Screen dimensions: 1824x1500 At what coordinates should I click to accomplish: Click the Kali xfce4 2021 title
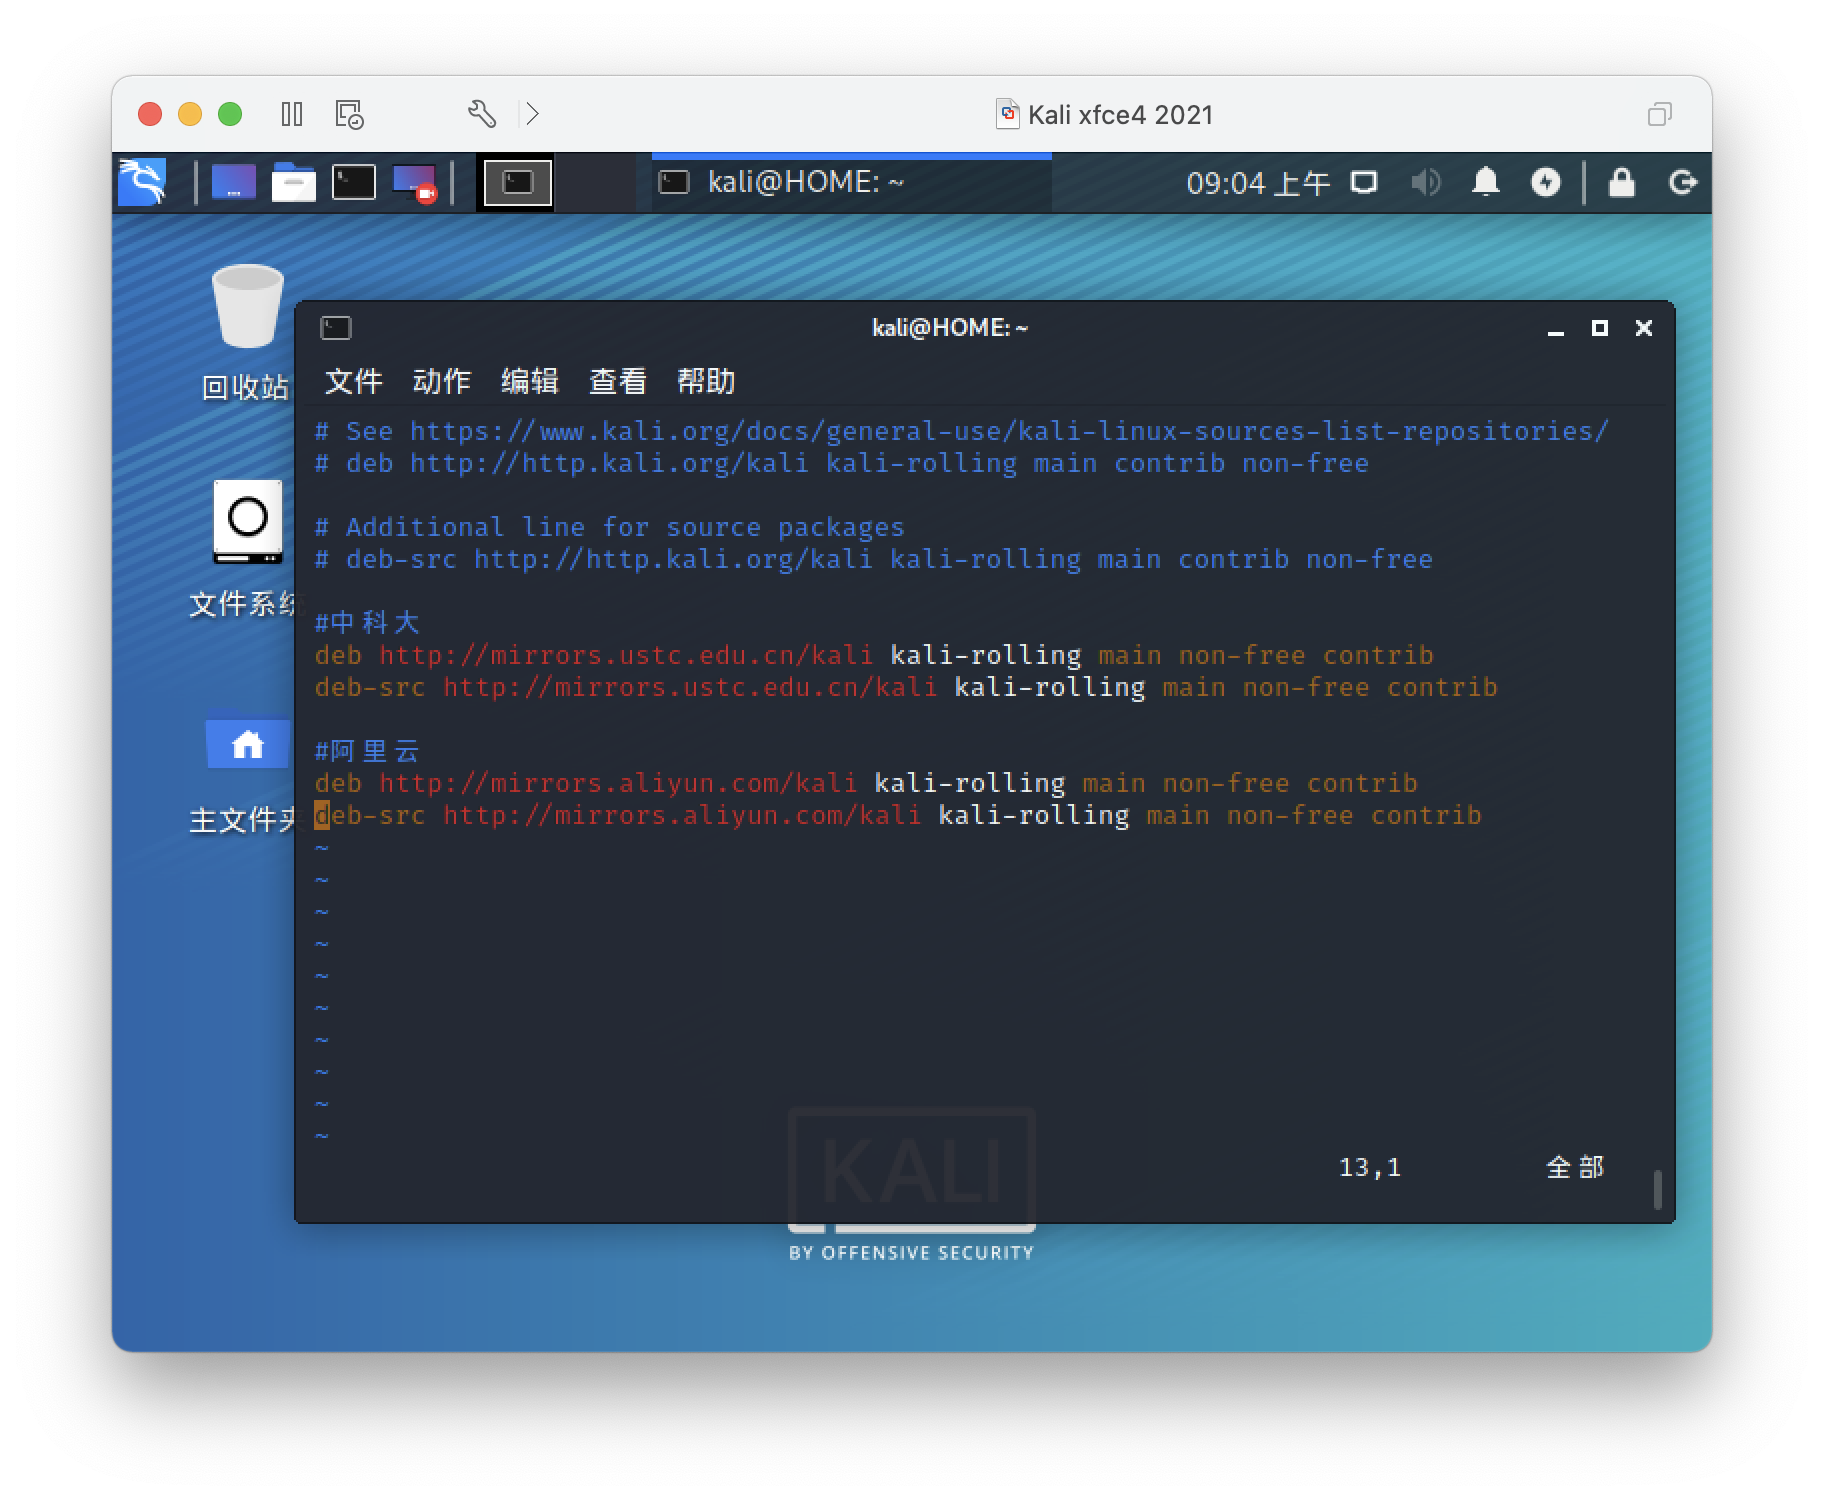tap(1120, 115)
